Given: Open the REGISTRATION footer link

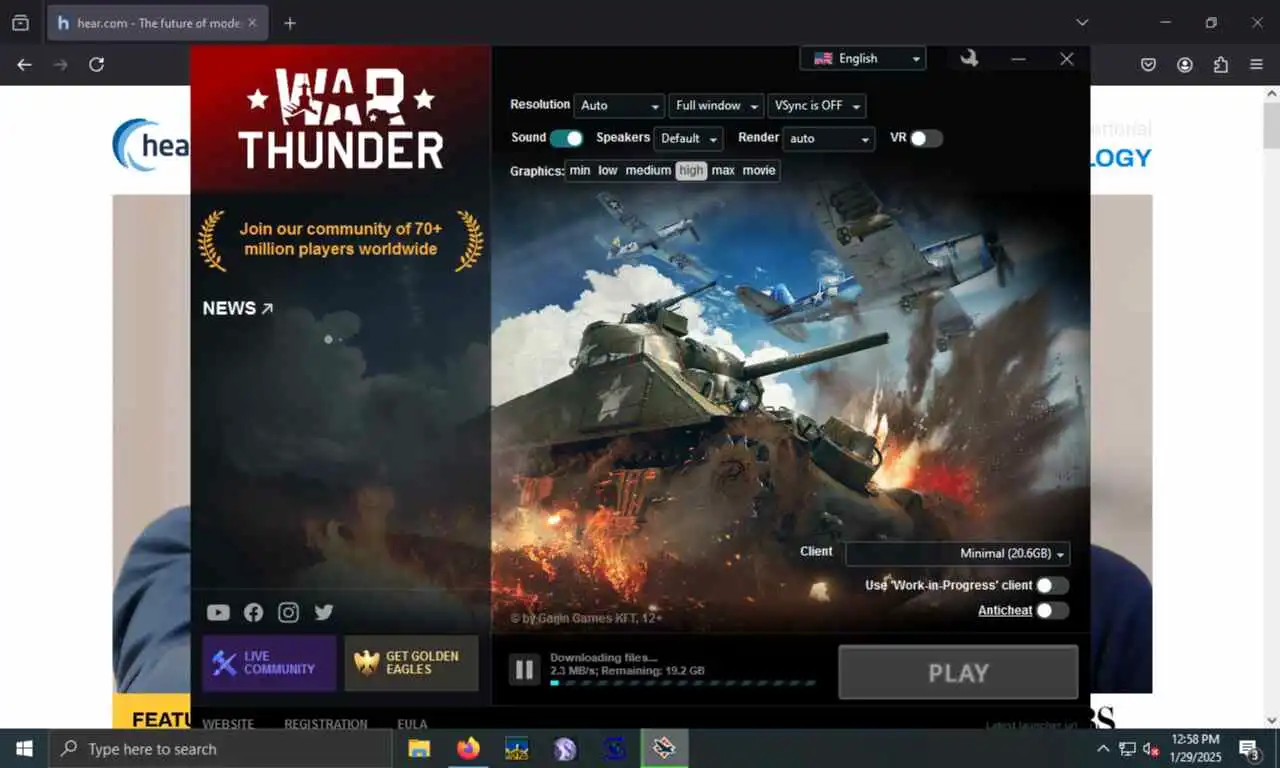Looking at the screenshot, I should 325,724.
